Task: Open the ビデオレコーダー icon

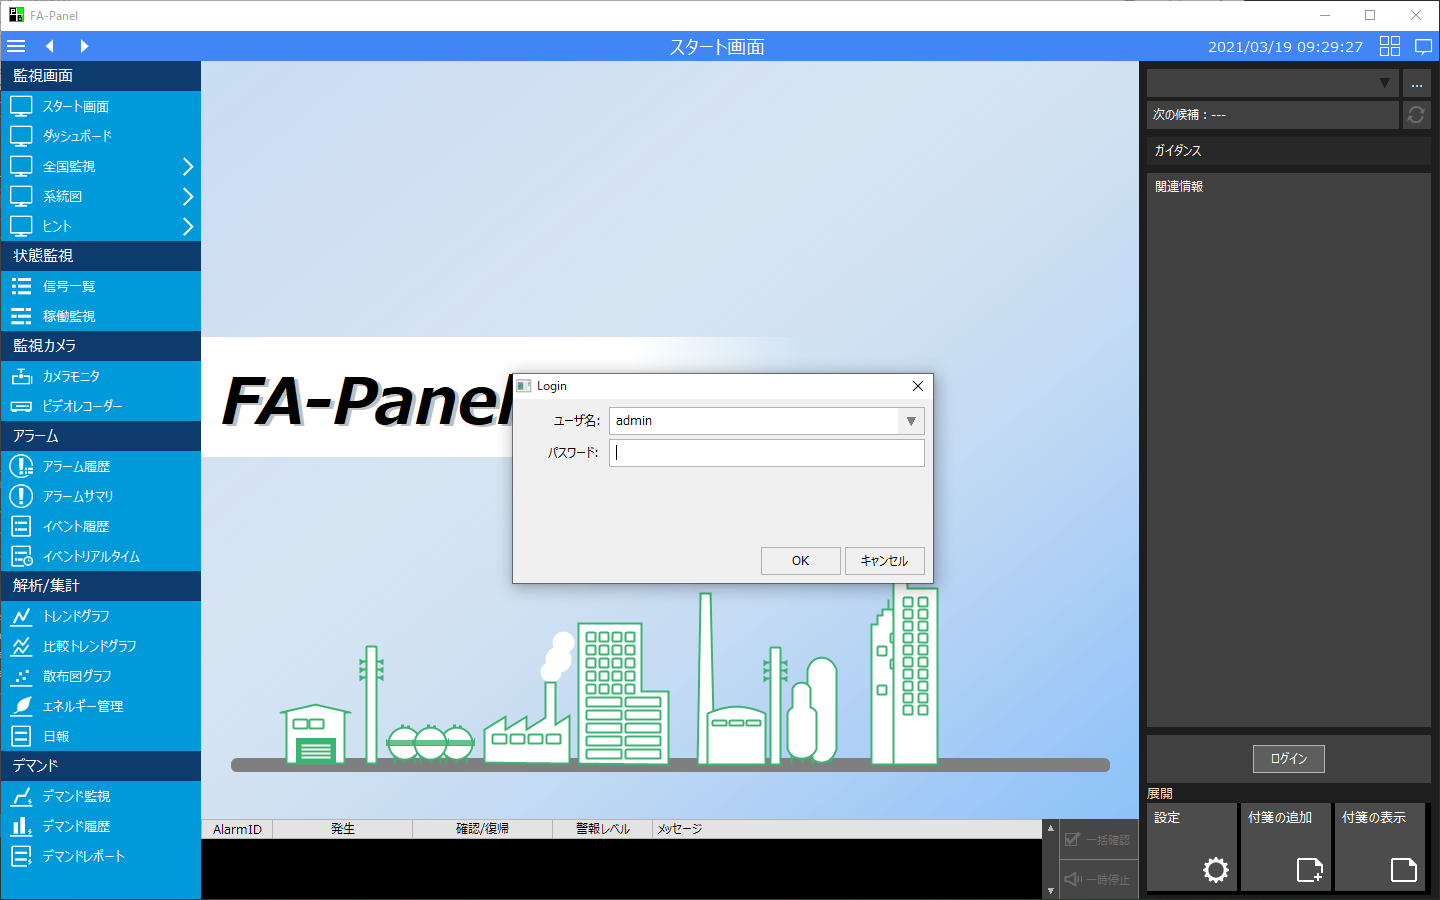Action: [x=21, y=406]
